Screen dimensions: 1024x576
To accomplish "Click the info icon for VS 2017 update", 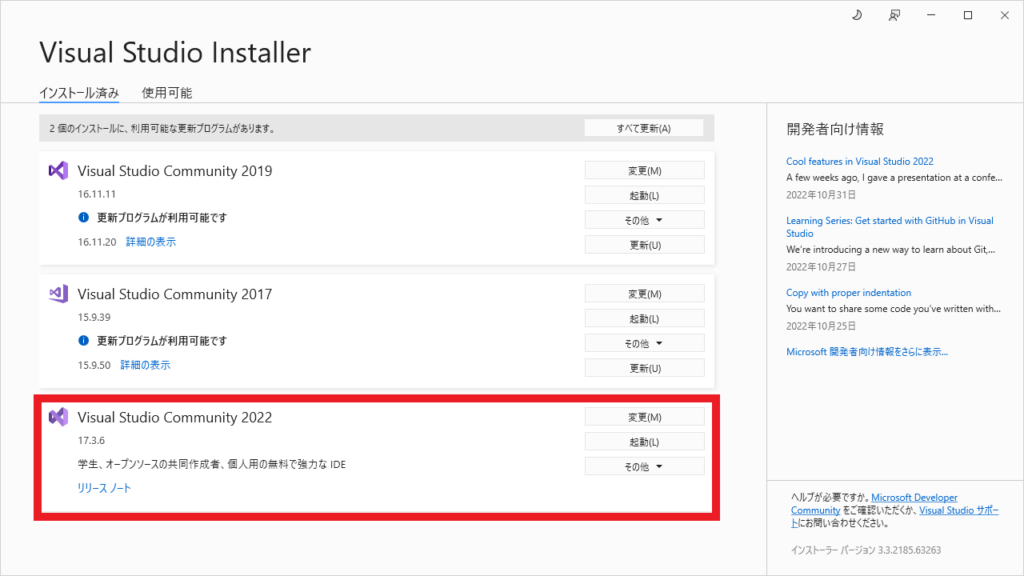I will click(x=84, y=340).
